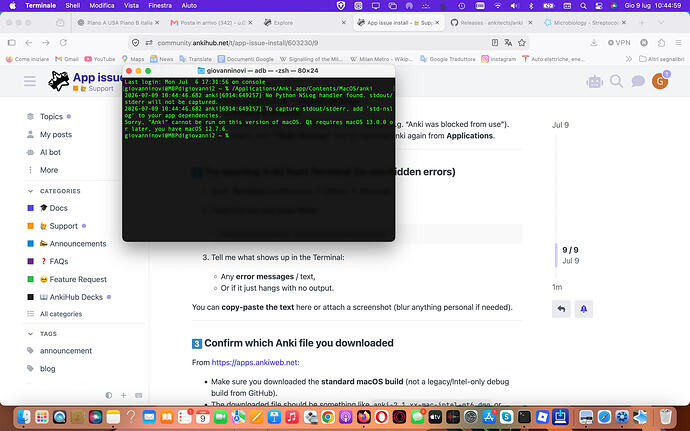Open Spotlight search in menu bar

coord(583,6)
